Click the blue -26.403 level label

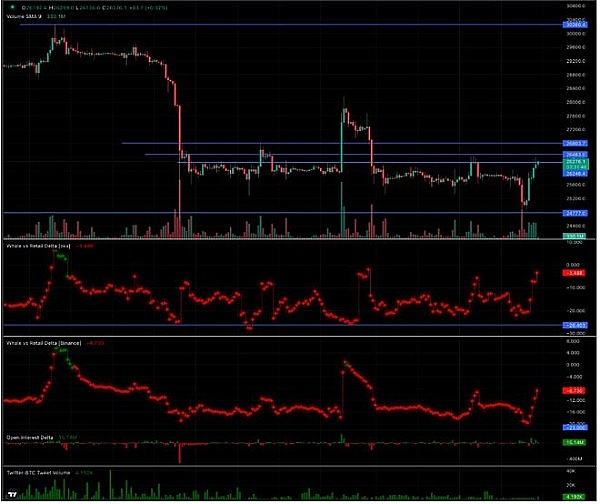[575, 326]
